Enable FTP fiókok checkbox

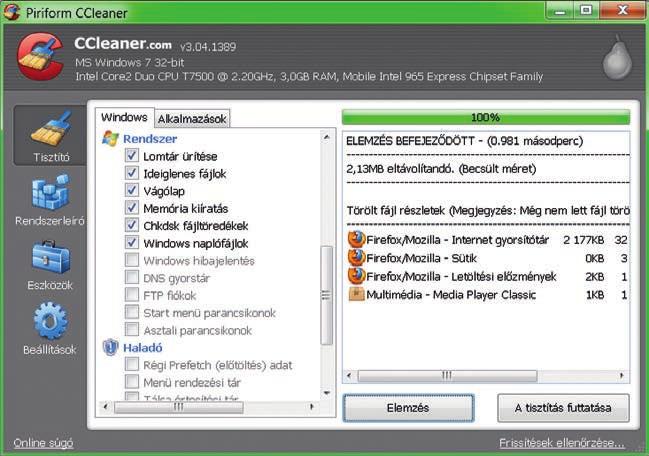click(132, 295)
